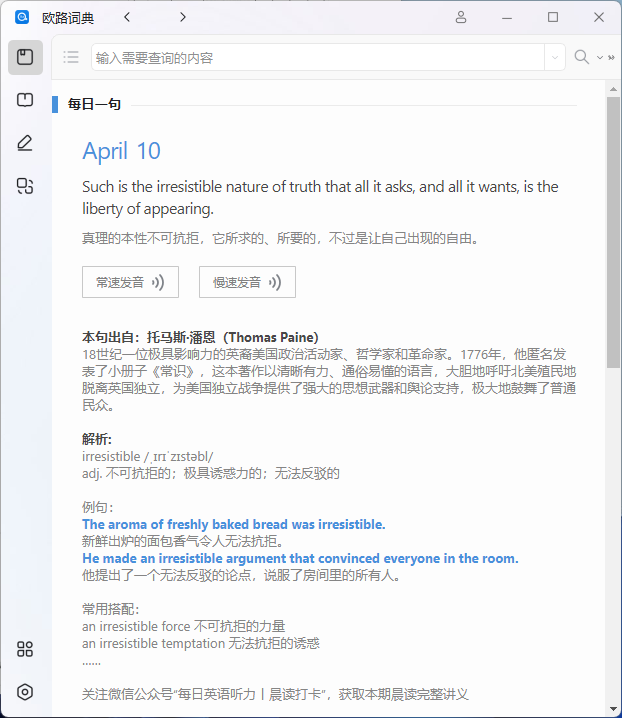Click the April 10 date heading

tap(121, 151)
